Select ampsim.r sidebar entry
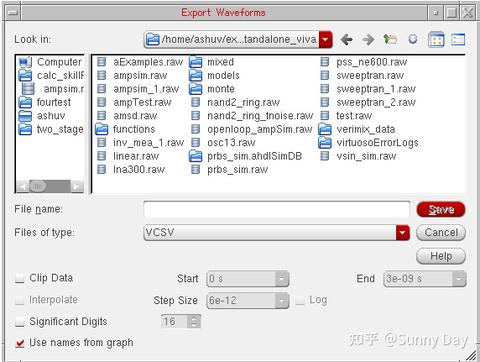This screenshot has height=362, width=480. tap(53, 89)
